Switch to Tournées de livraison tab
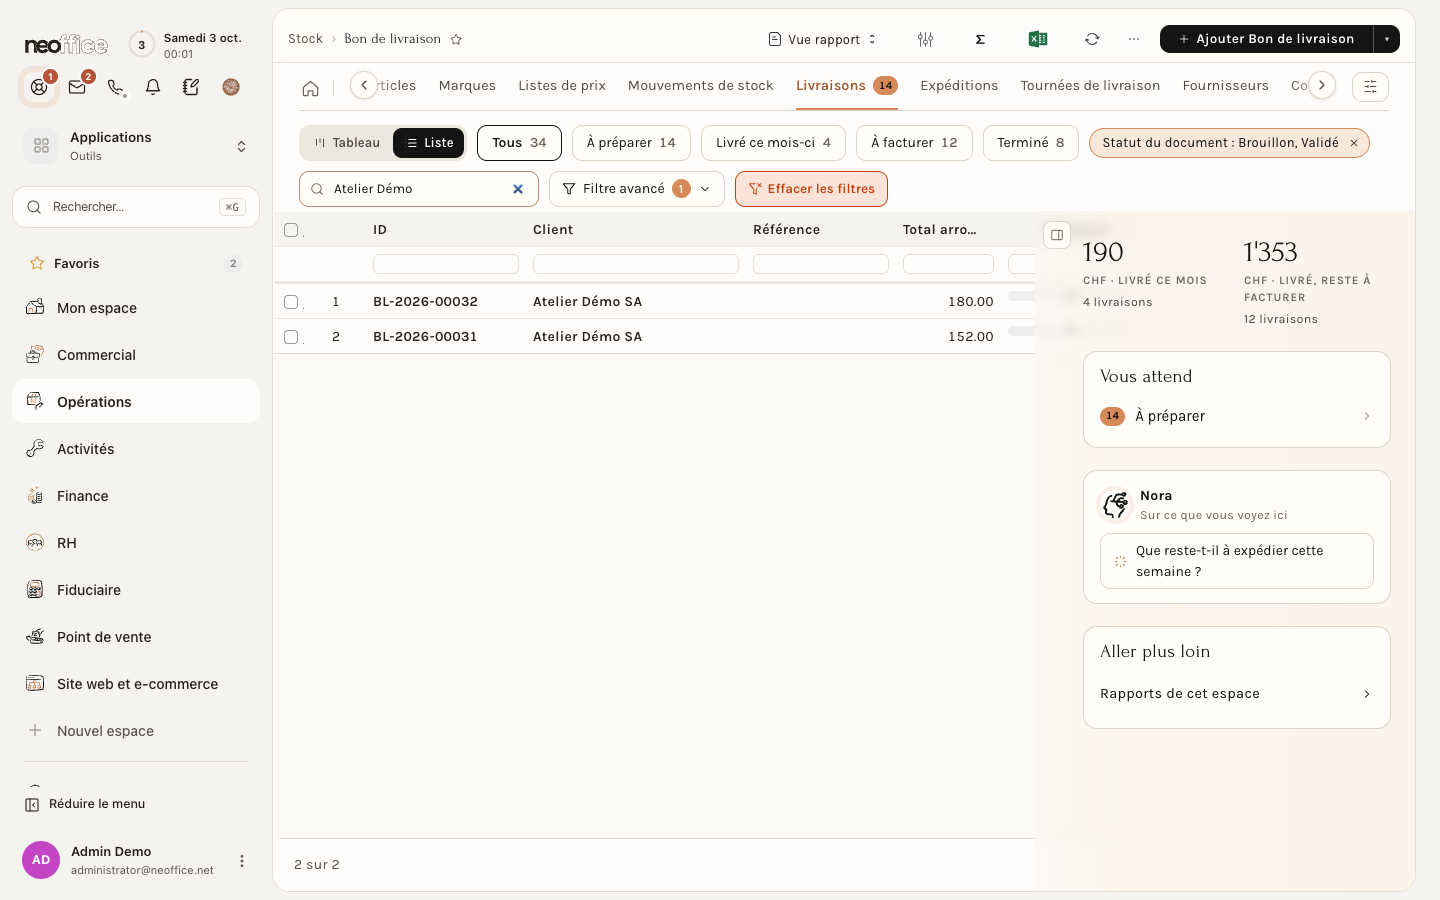This screenshot has width=1440, height=900. point(1090,86)
